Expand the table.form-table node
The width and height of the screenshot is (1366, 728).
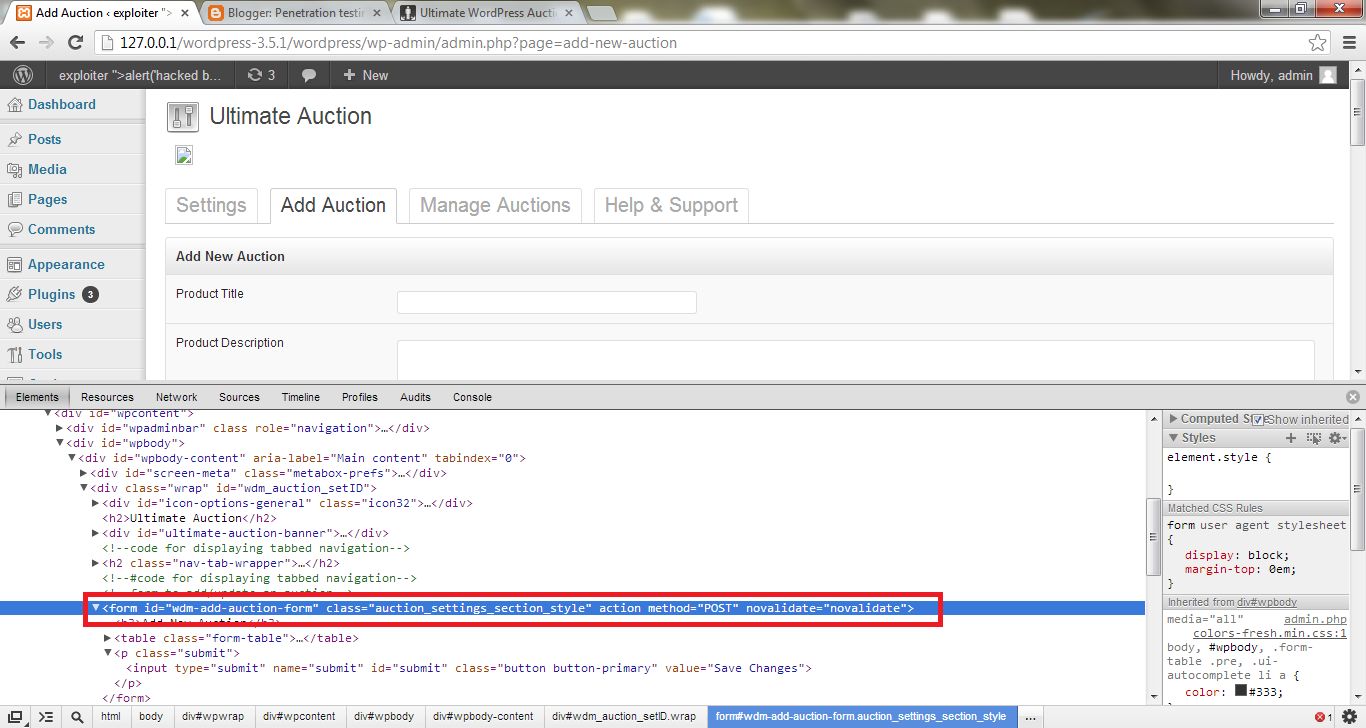tap(109, 638)
